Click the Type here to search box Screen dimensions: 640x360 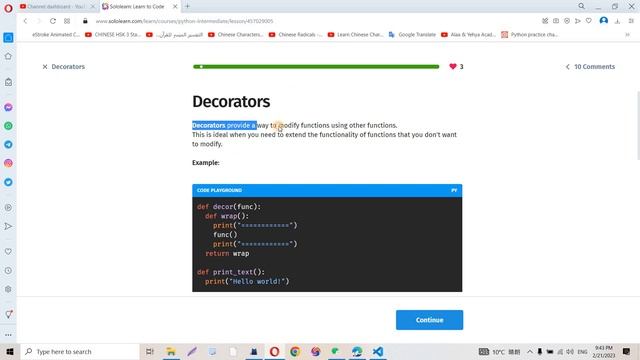[80, 351]
